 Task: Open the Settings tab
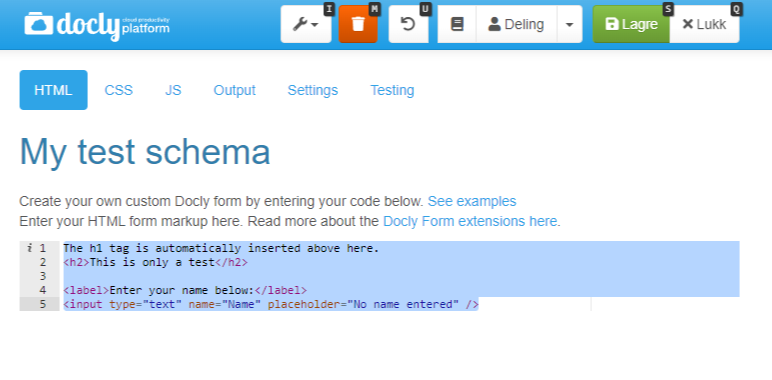[313, 90]
